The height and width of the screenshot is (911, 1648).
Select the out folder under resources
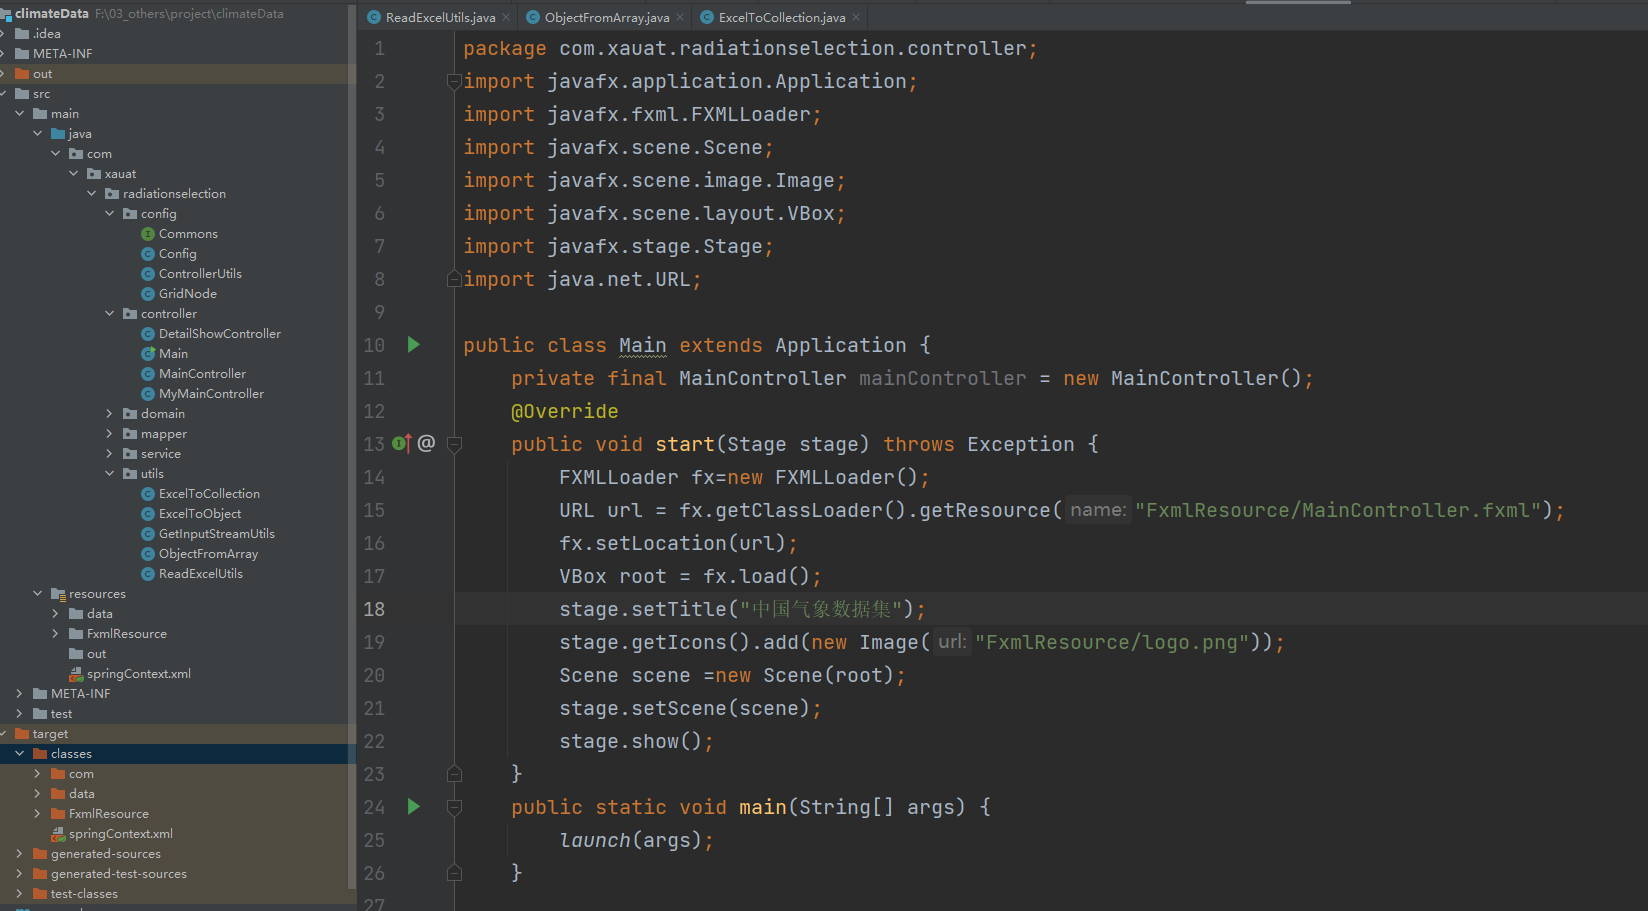point(96,654)
